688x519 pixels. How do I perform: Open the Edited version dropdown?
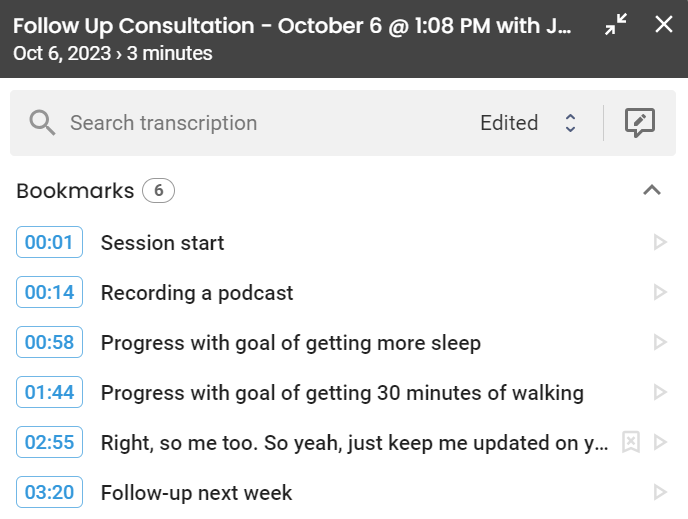(x=528, y=123)
